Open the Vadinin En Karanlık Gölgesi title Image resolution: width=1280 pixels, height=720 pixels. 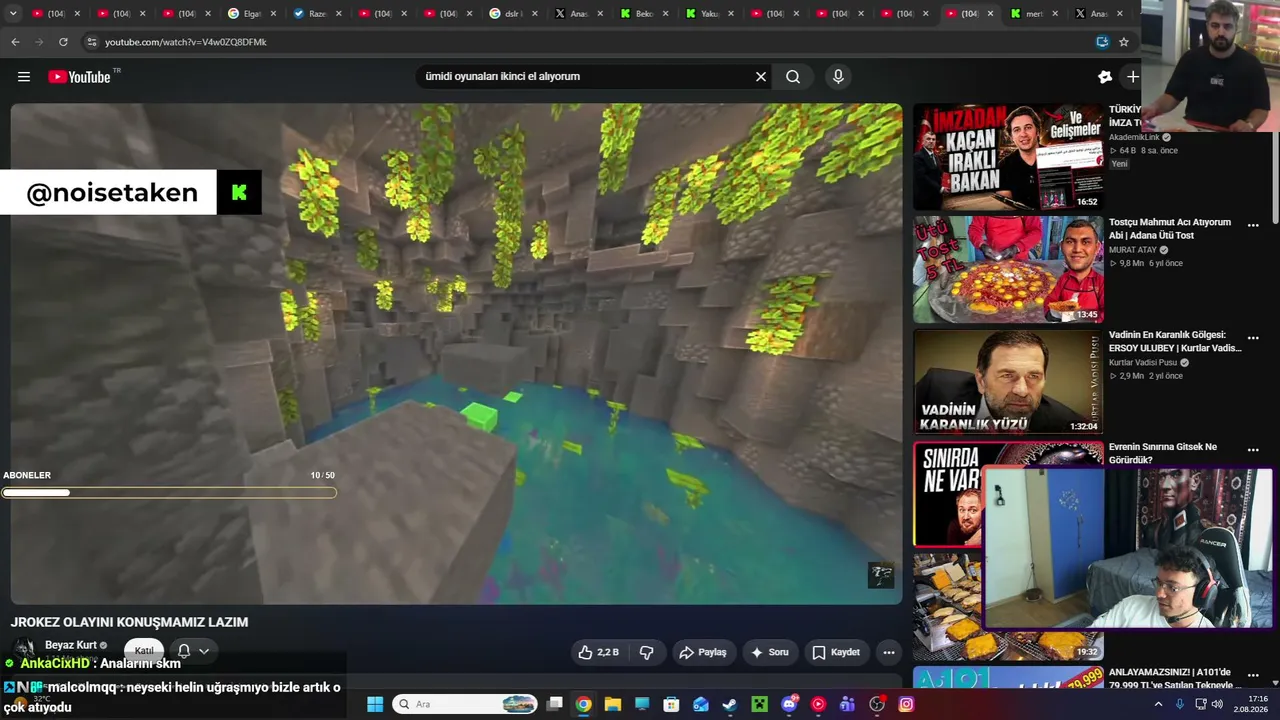(x=1175, y=341)
